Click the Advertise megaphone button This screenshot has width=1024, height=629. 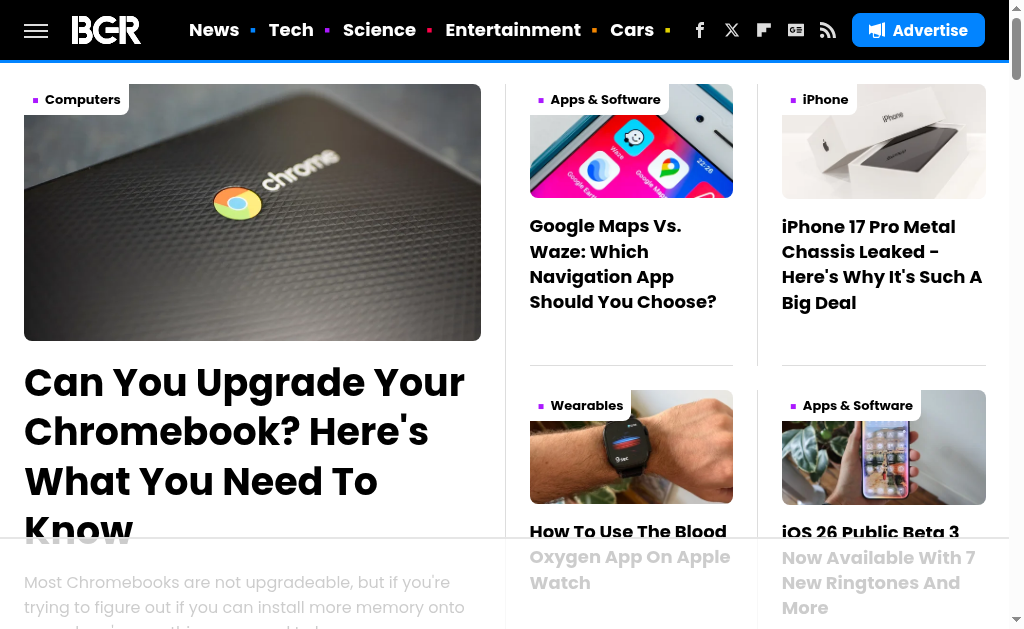click(x=918, y=30)
